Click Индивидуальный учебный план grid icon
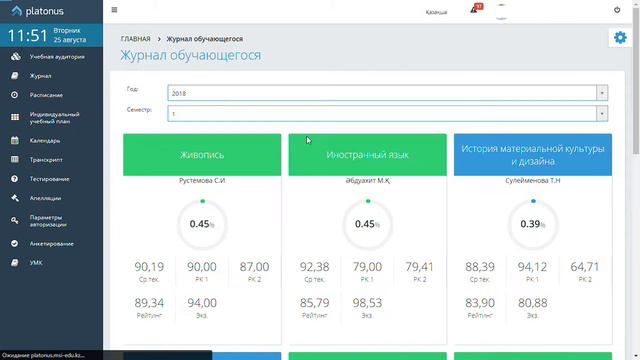 (x=15, y=118)
